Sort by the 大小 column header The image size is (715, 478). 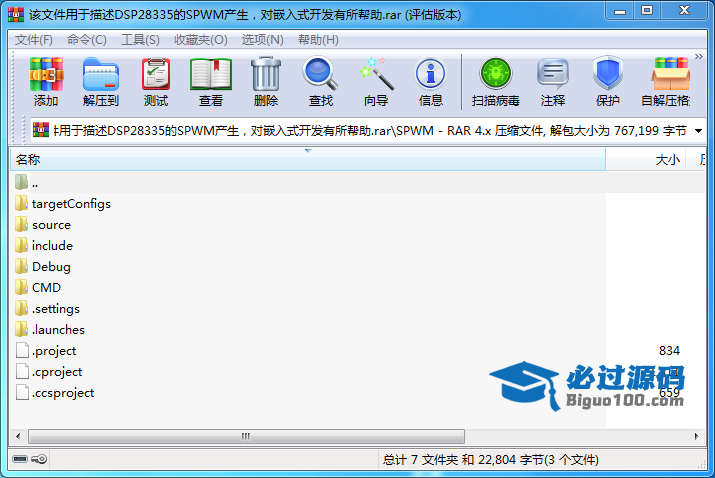click(x=645, y=160)
